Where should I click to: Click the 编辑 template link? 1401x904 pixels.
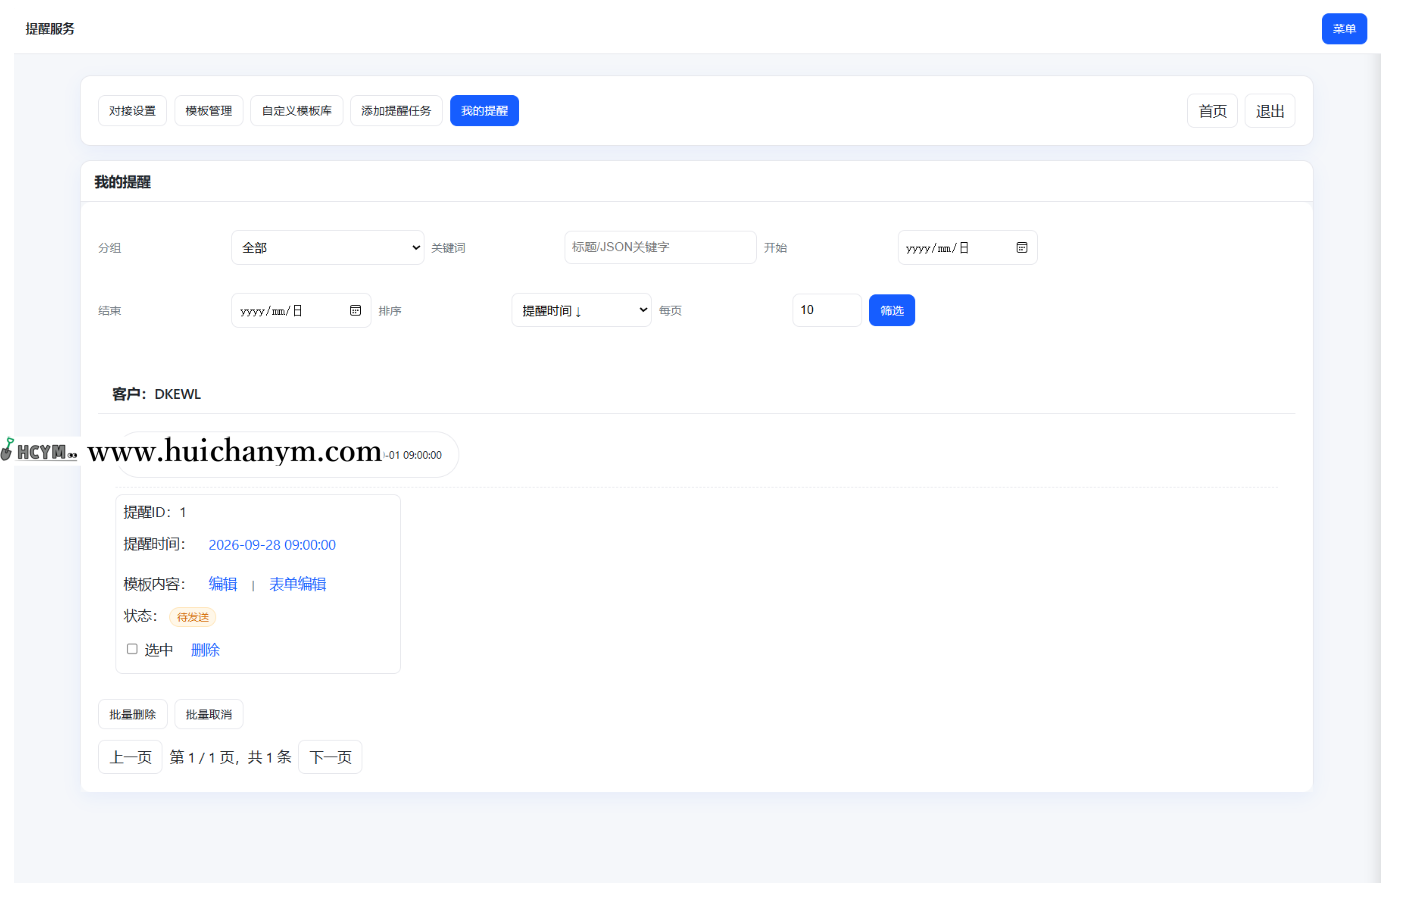point(222,584)
